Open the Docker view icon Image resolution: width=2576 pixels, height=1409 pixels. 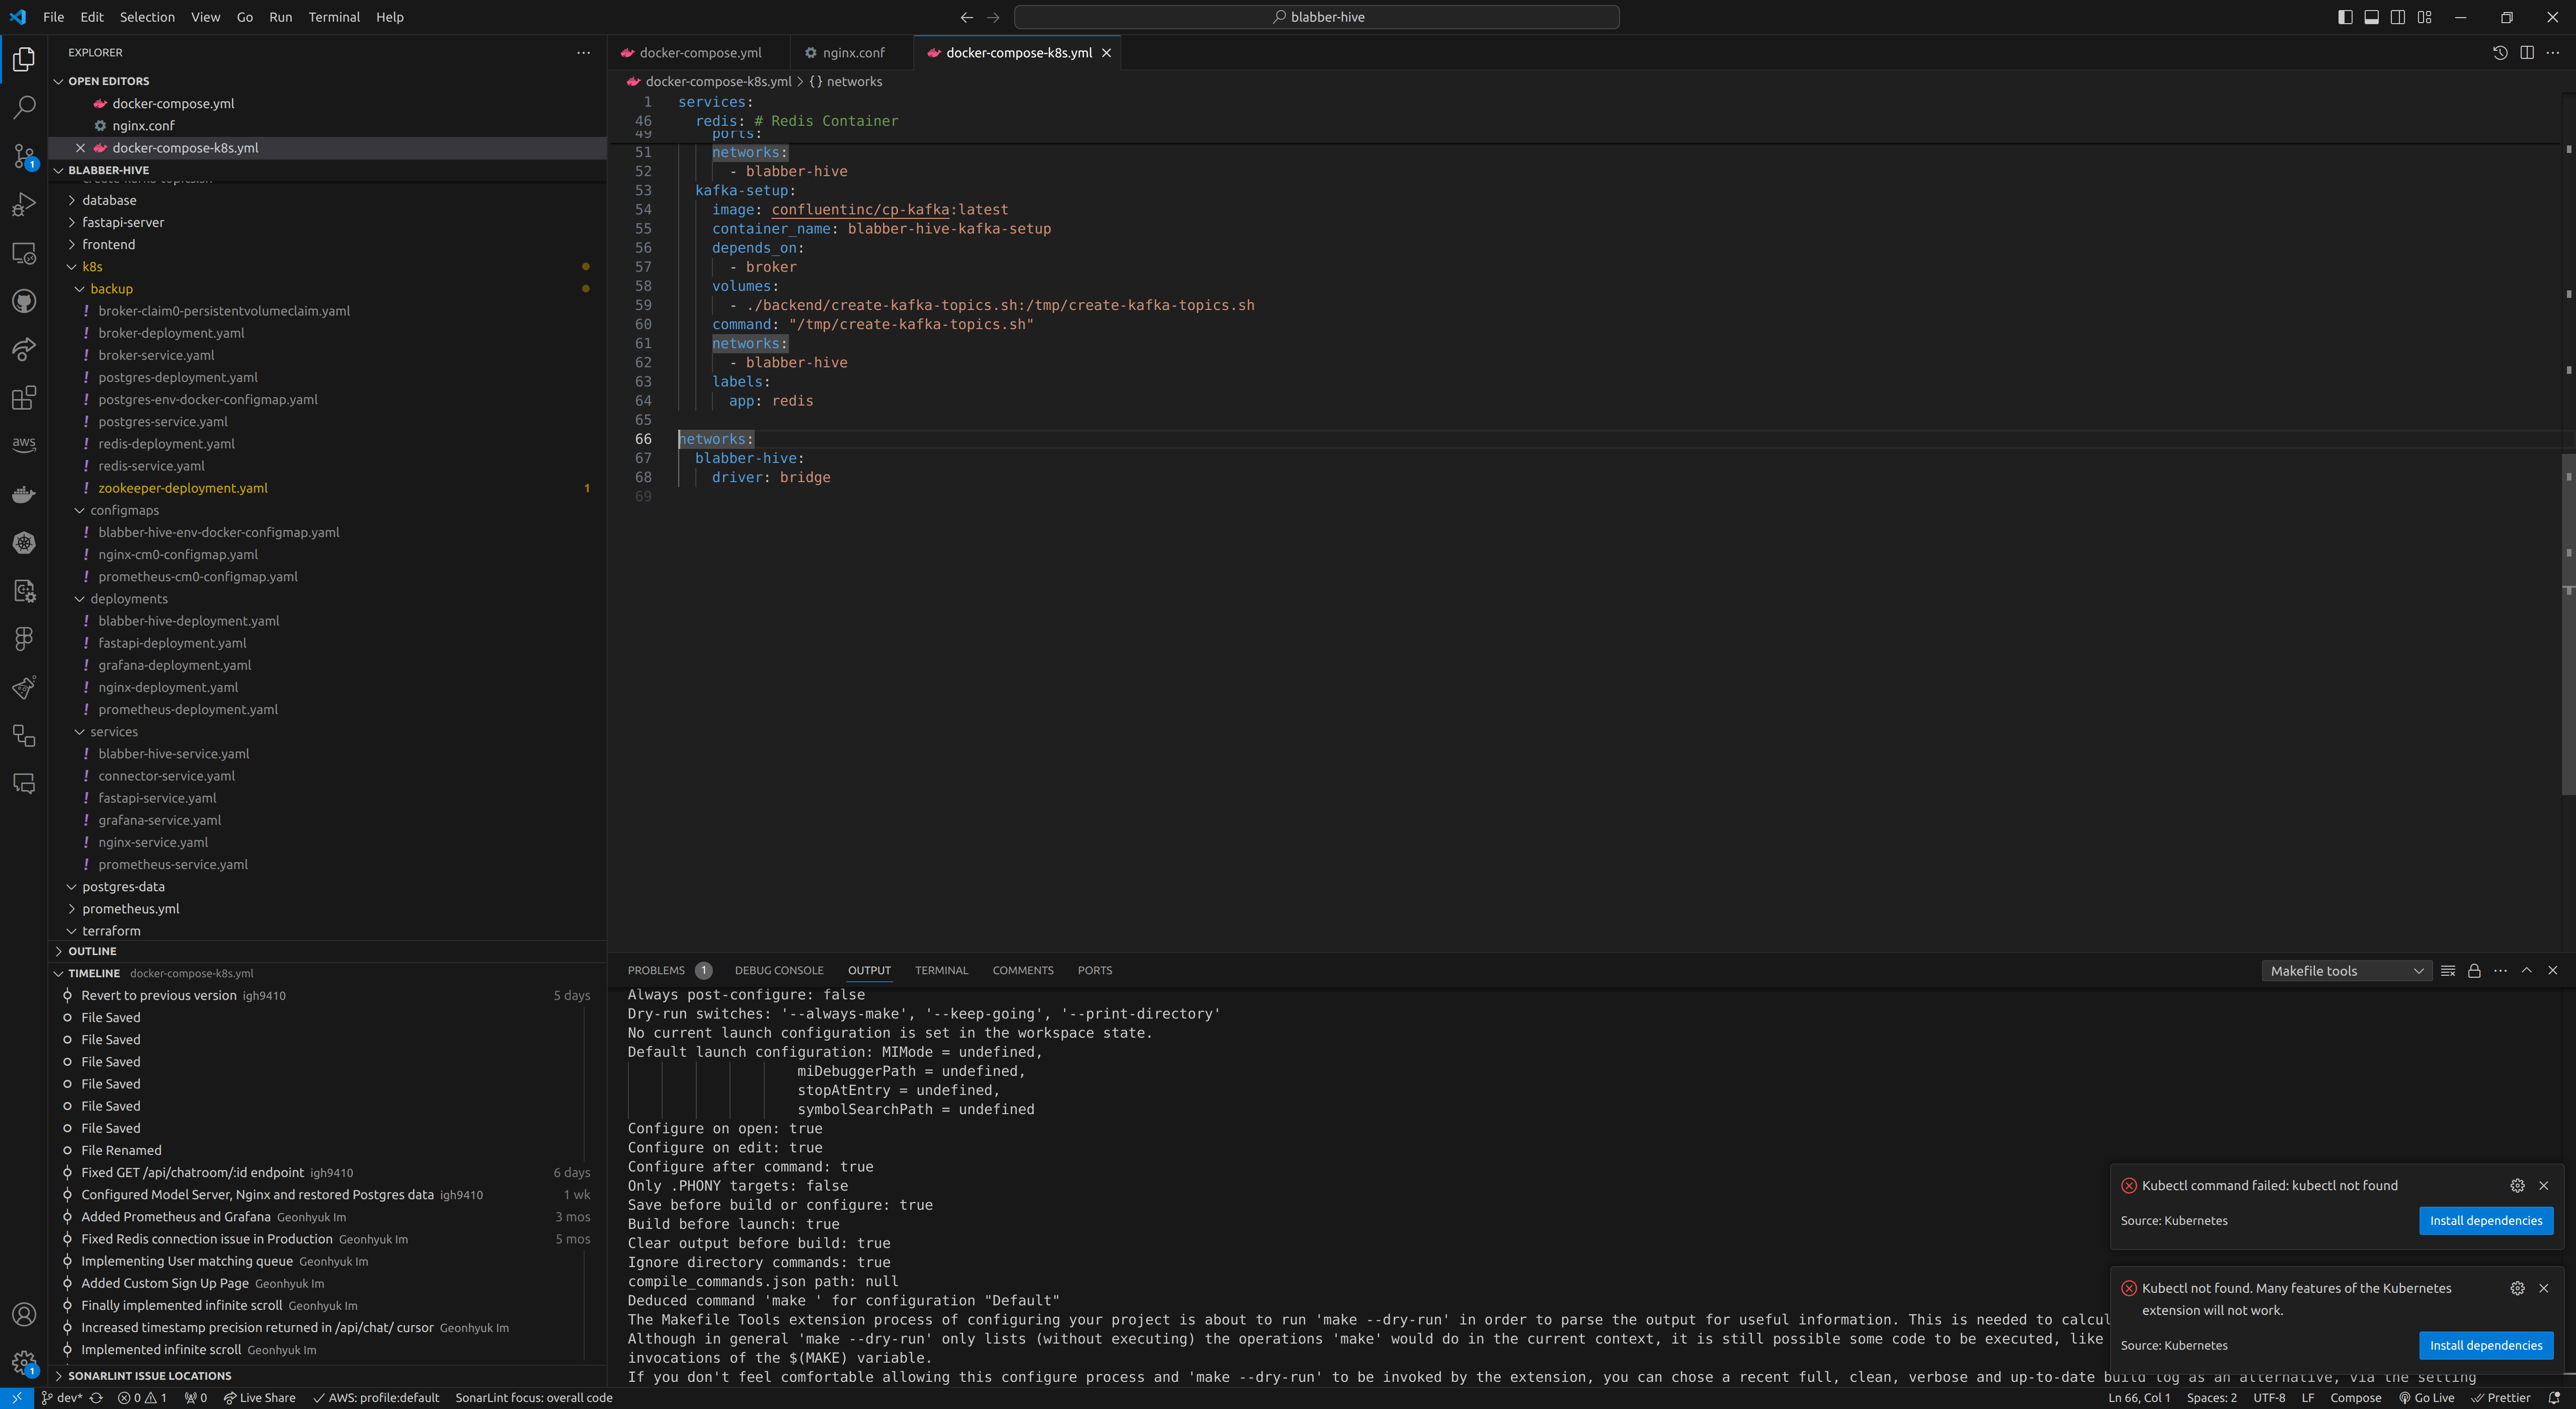pos(24,494)
